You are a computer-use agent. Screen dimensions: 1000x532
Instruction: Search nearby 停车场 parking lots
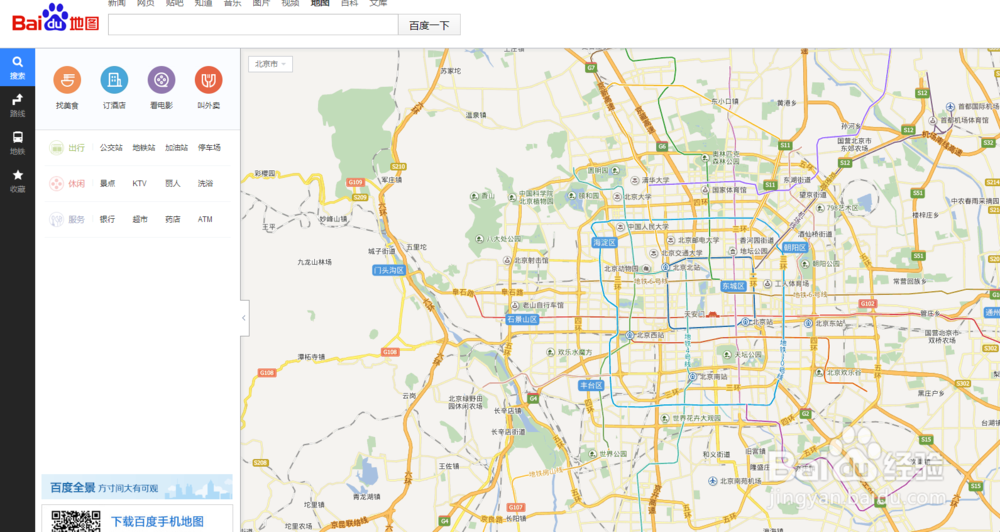[x=209, y=148]
